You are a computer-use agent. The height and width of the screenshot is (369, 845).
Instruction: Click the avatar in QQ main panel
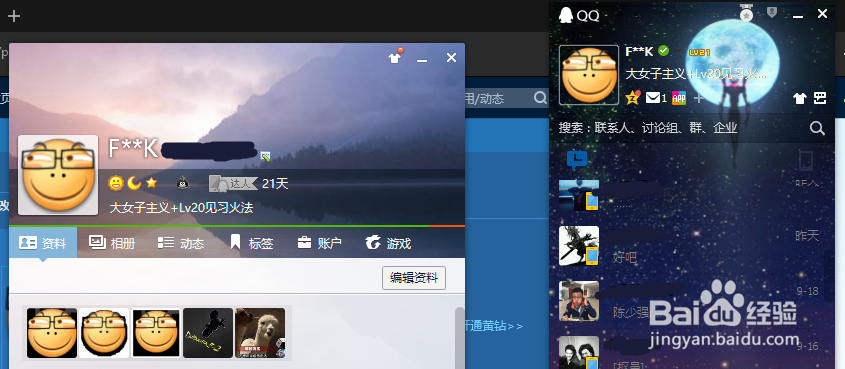tap(589, 75)
